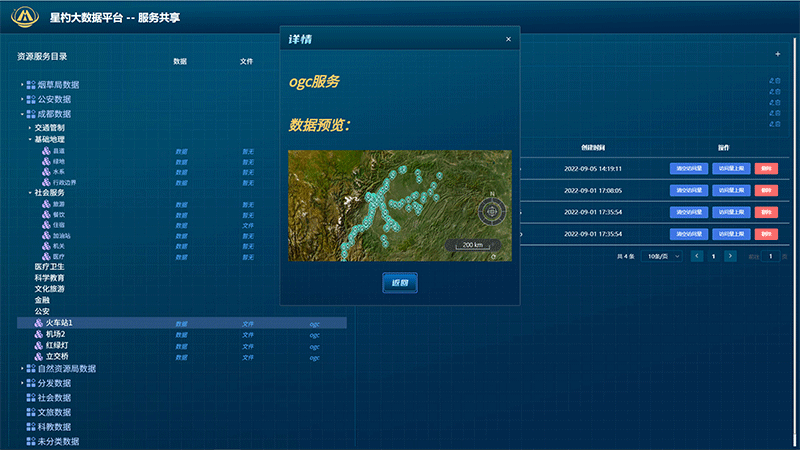
Task: Expand the 烟草局数据 tree node
Action: pyautogui.click(x=21, y=85)
